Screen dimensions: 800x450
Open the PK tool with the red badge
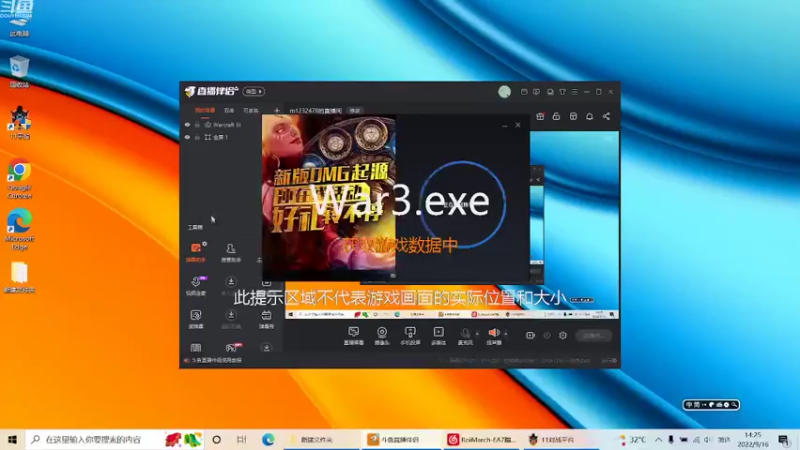(232, 348)
